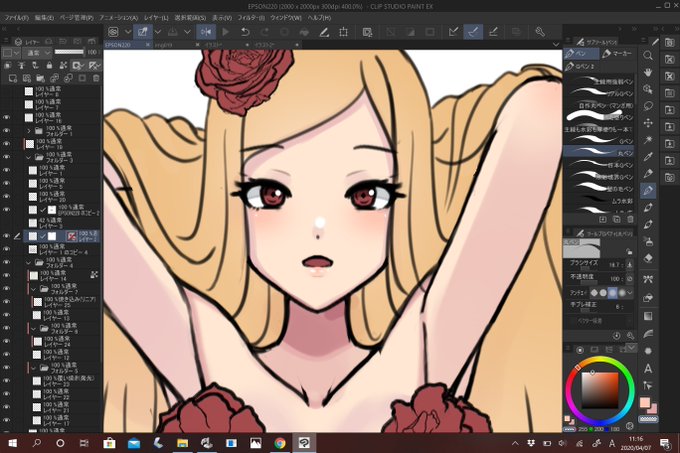Toggle visibility of レイヤー 19
The image size is (680, 453).
point(6,143)
